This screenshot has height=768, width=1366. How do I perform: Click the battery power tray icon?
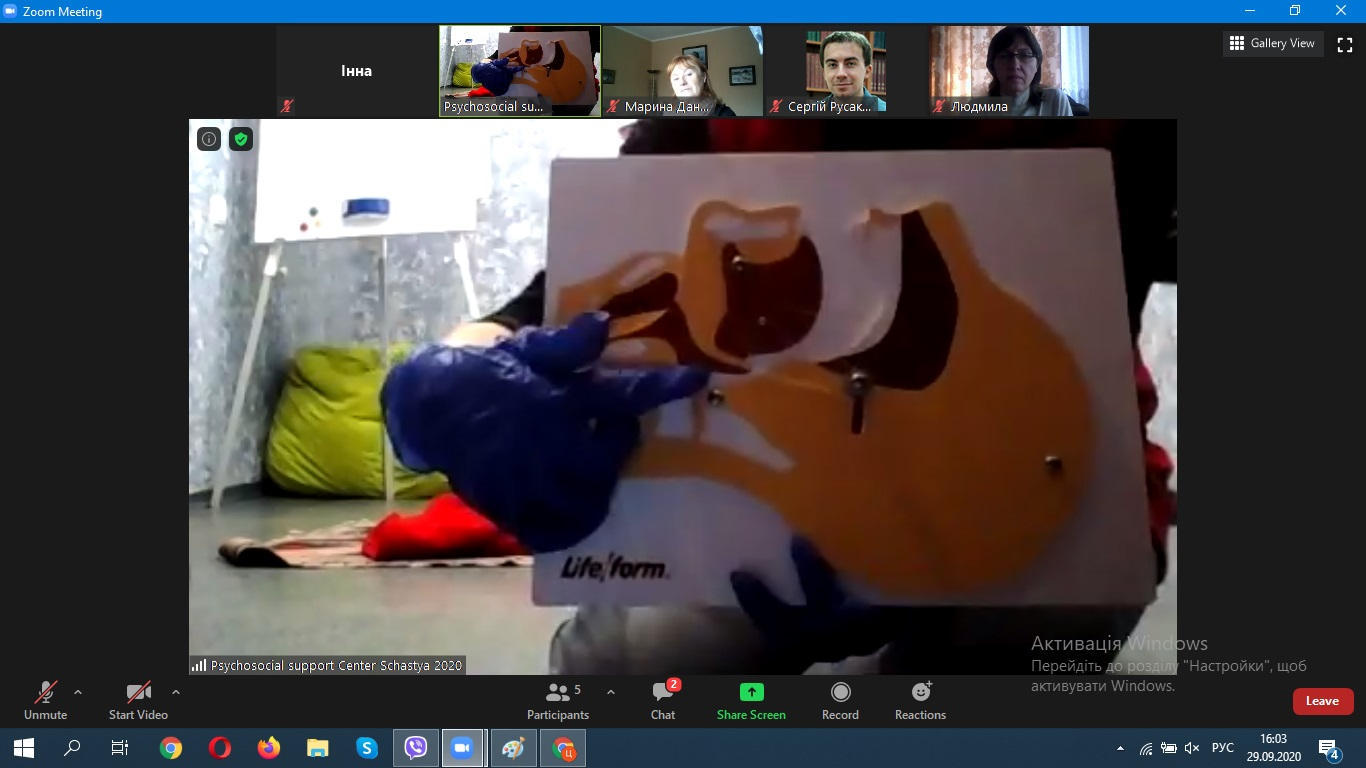click(x=1168, y=748)
